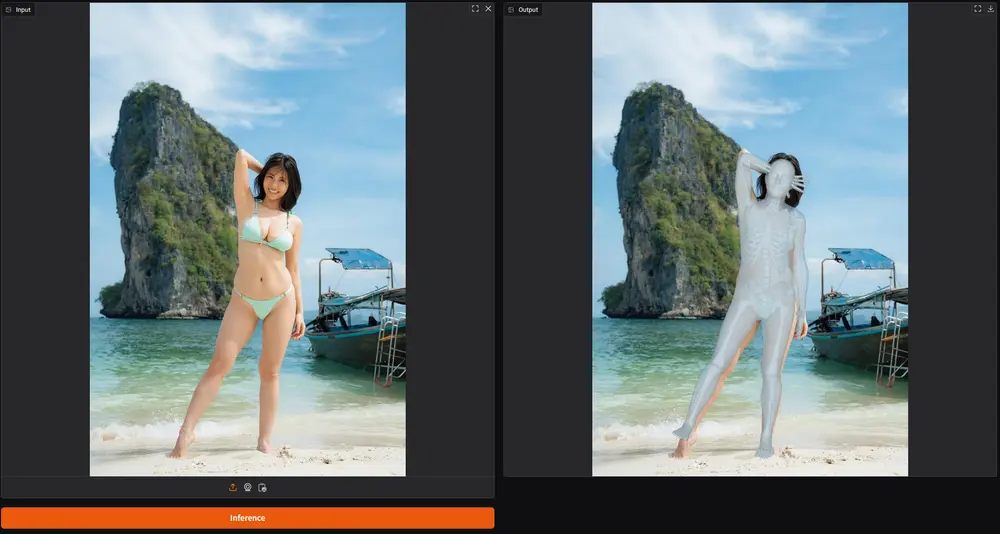Click the Input panel label
The image size is (1000, 534).
point(23,10)
